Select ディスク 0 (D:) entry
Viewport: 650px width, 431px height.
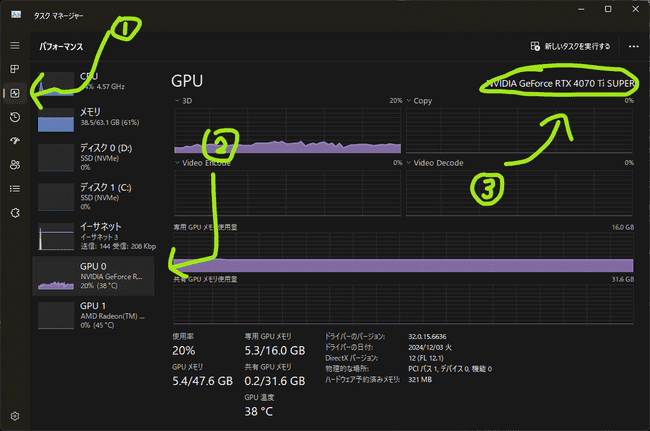click(x=93, y=157)
